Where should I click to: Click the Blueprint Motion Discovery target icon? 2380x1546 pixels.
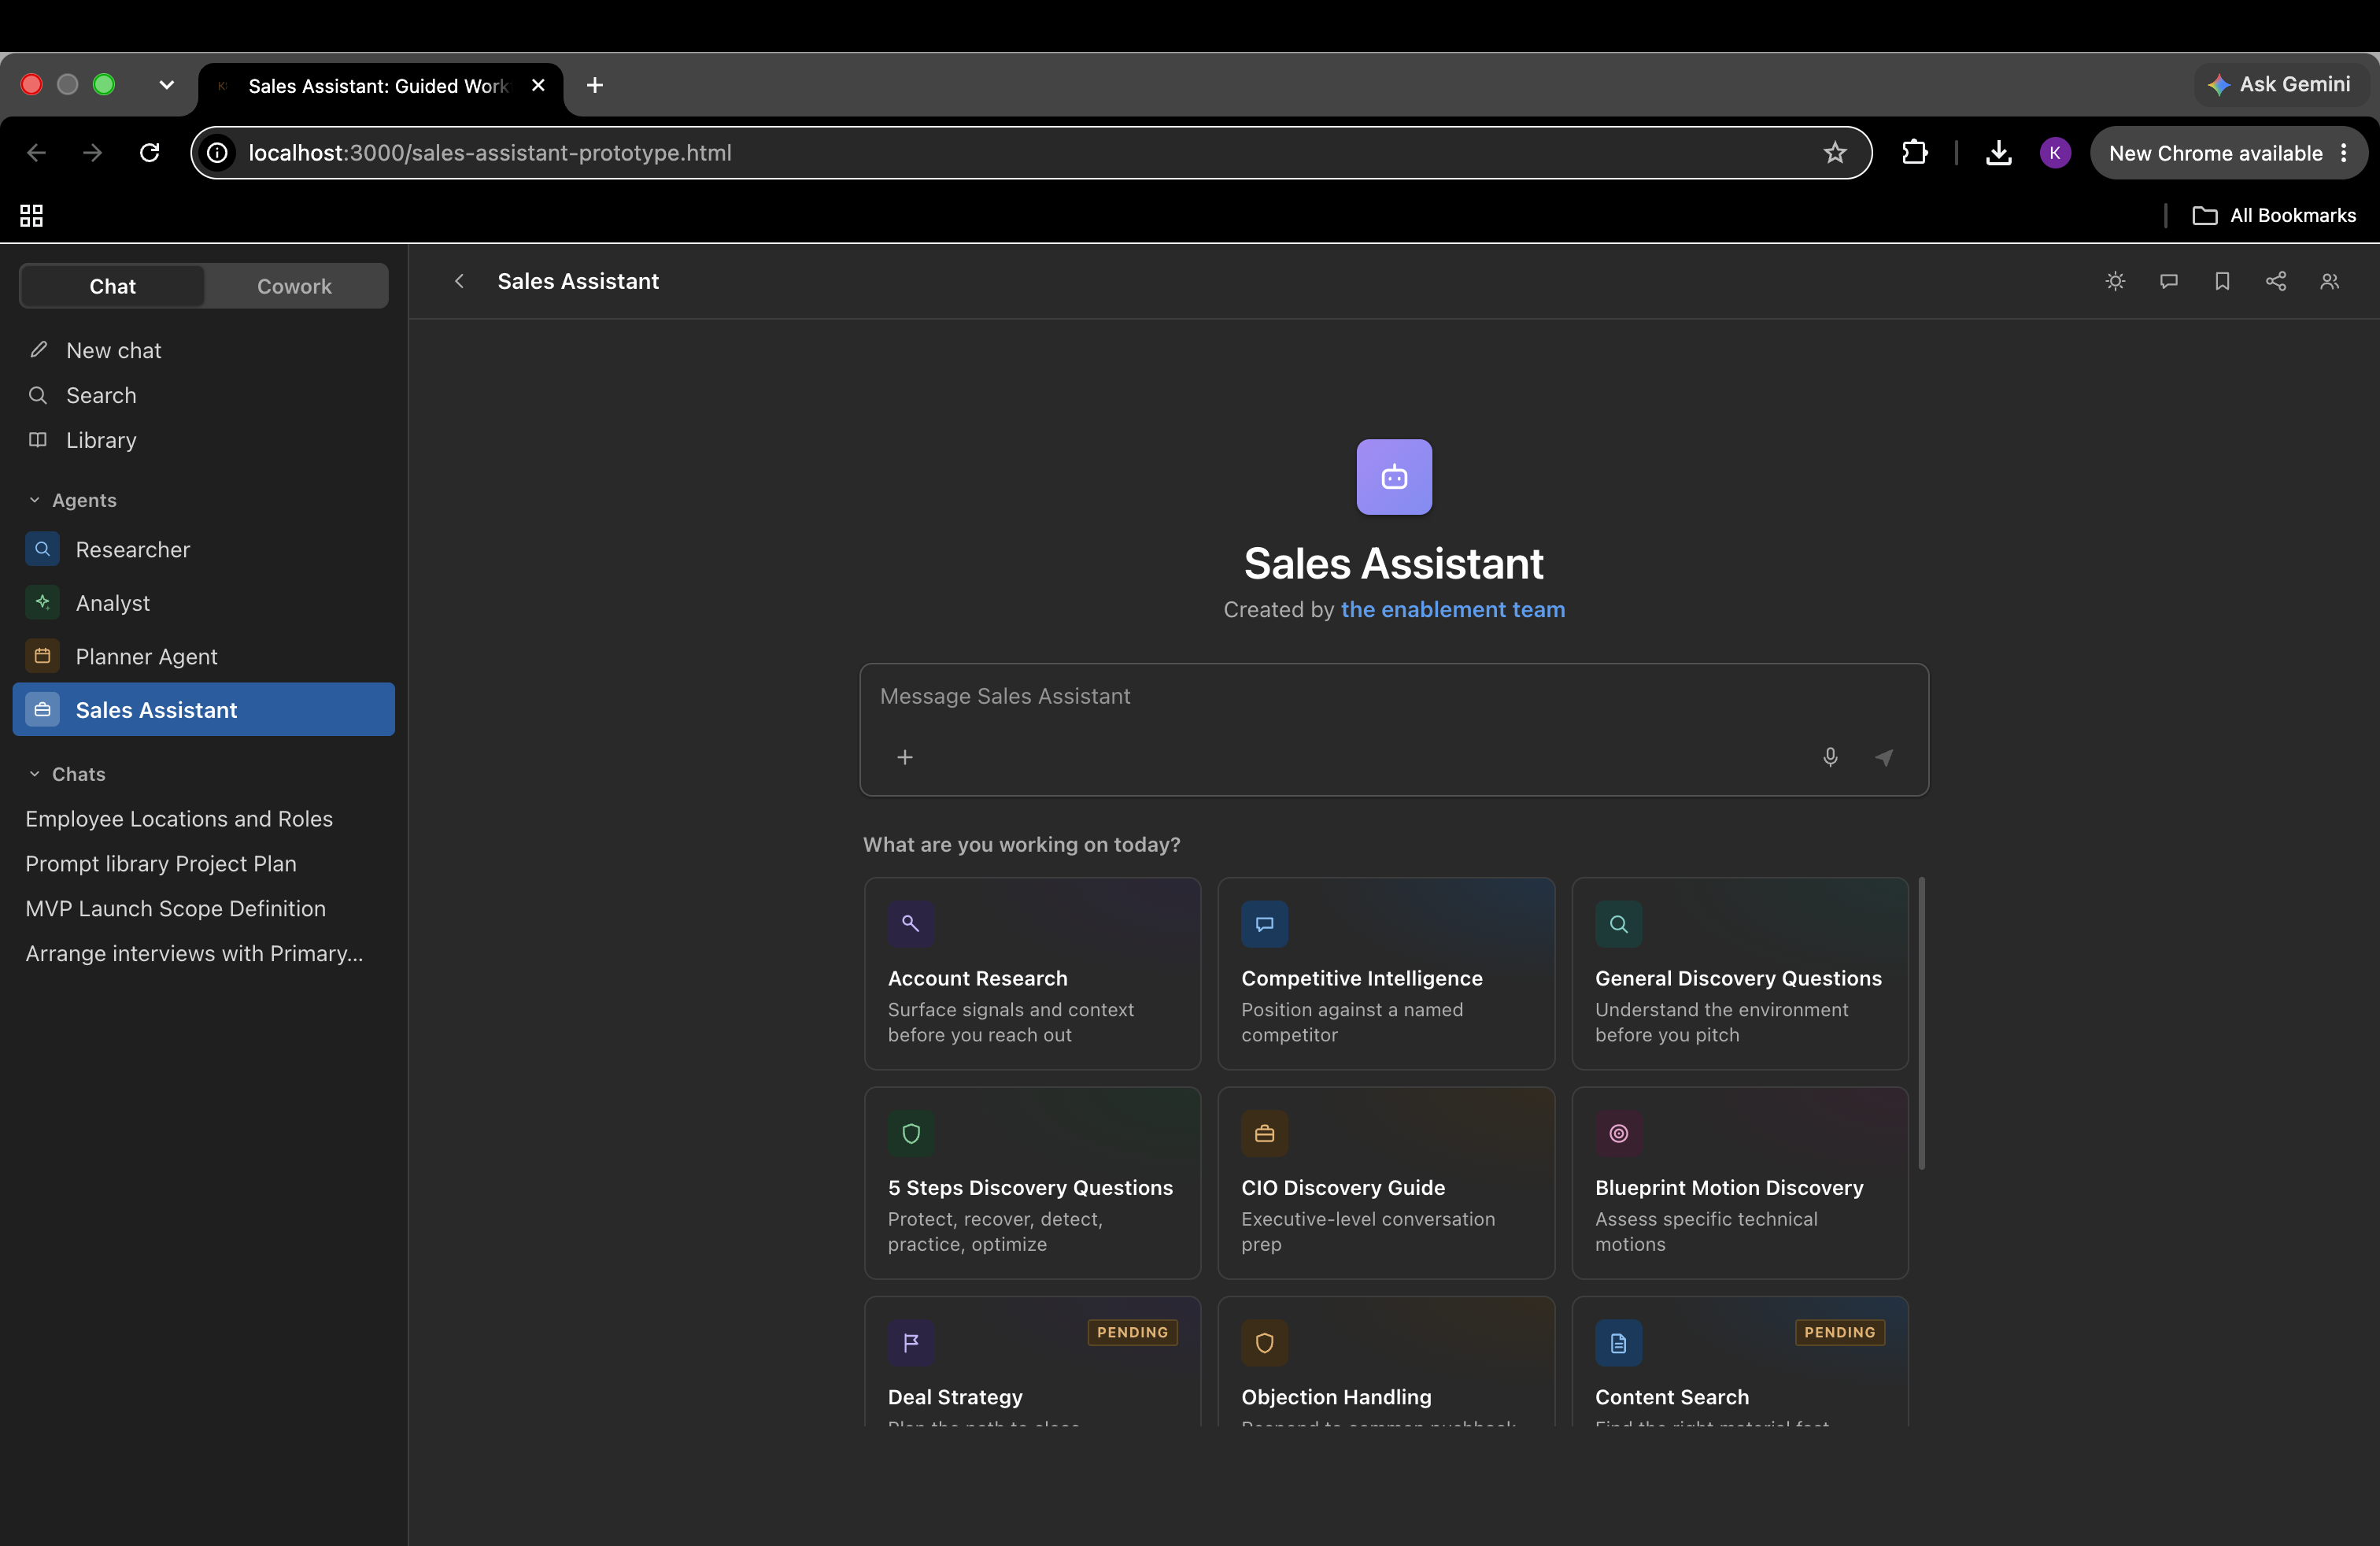tap(1619, 1134)
